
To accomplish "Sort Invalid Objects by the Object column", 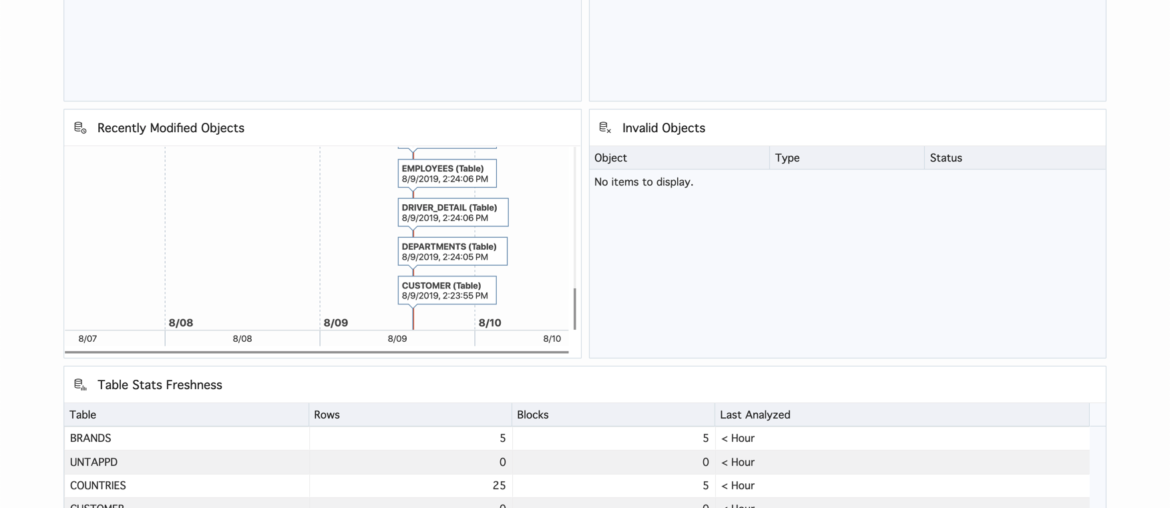I will 679,158.
